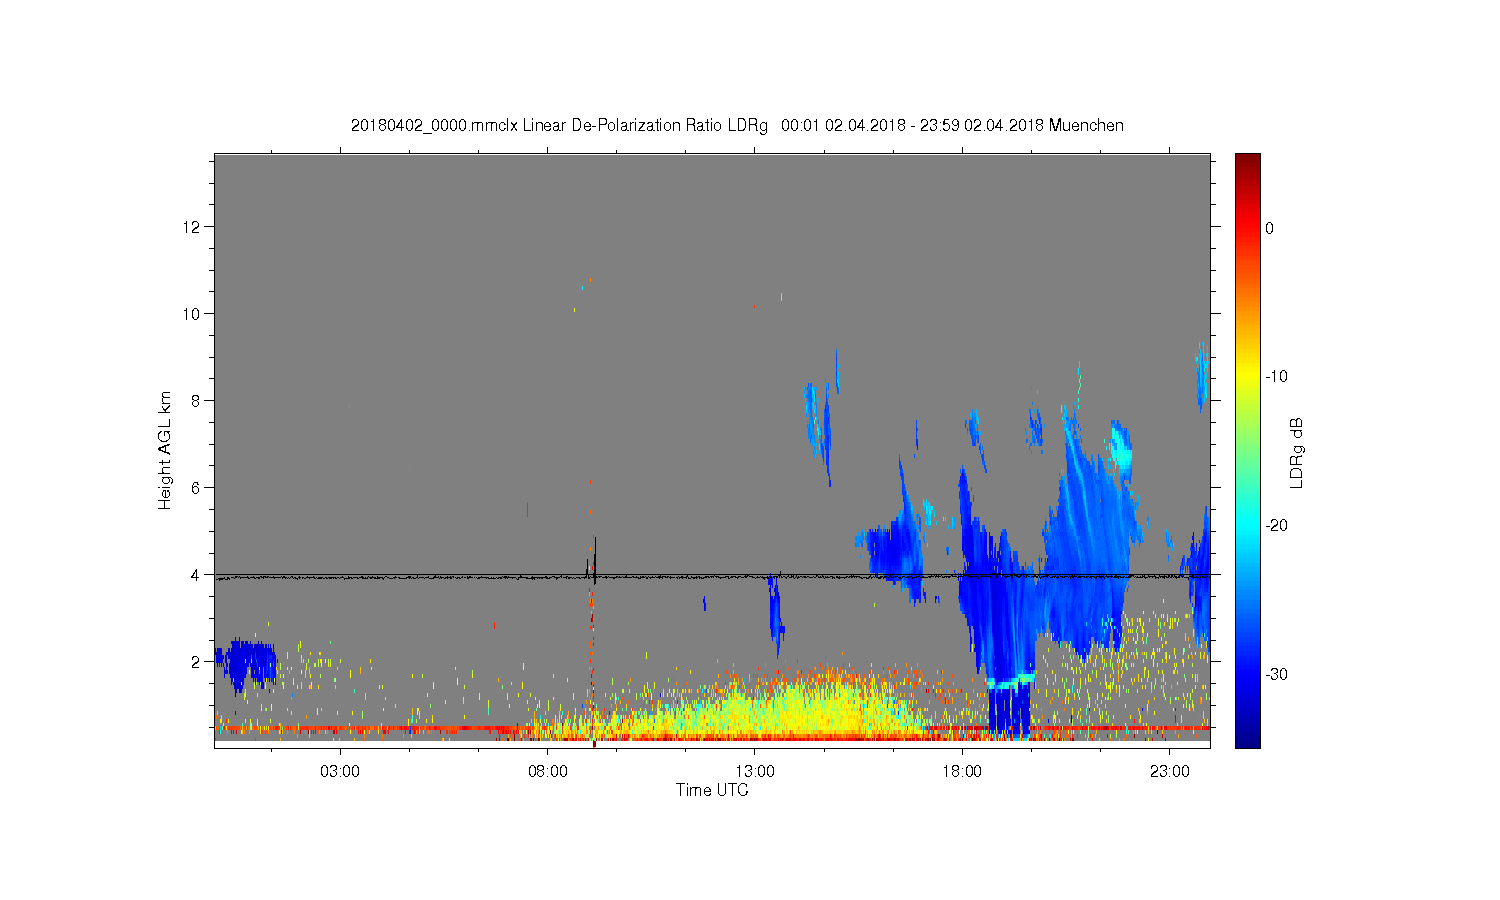Click the 'LDRg dB' colorbar label

(1297, 452)
